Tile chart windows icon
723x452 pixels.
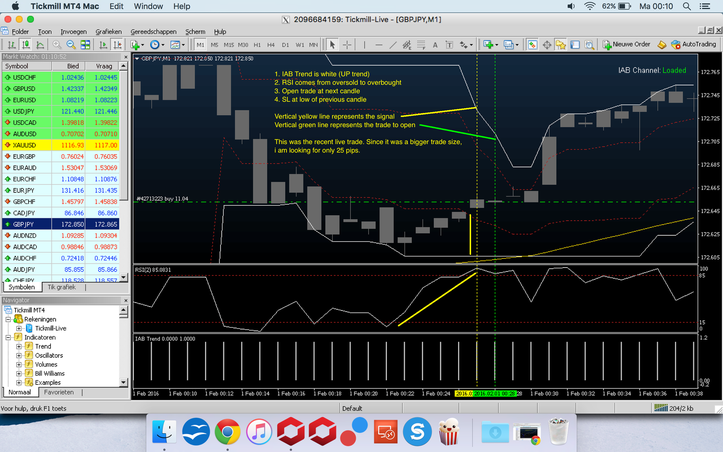(85, 45)
